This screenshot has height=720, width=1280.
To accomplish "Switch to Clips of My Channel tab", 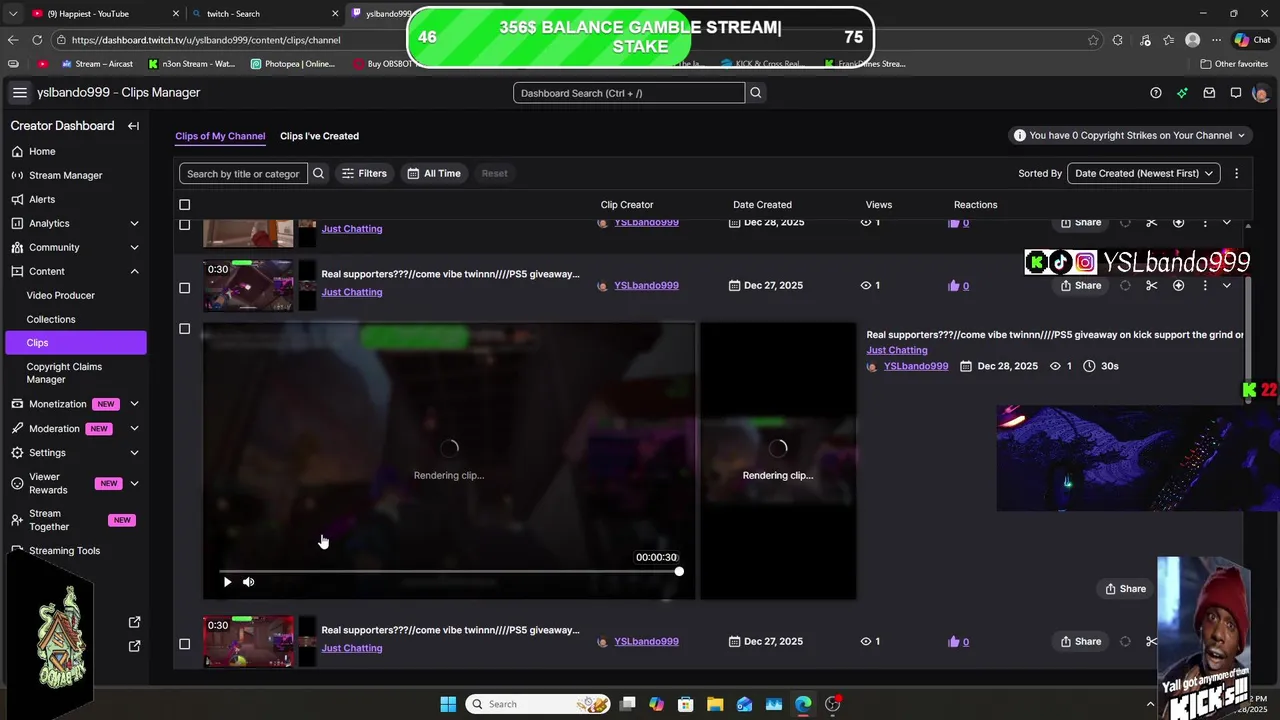I will tap(220, 136).
